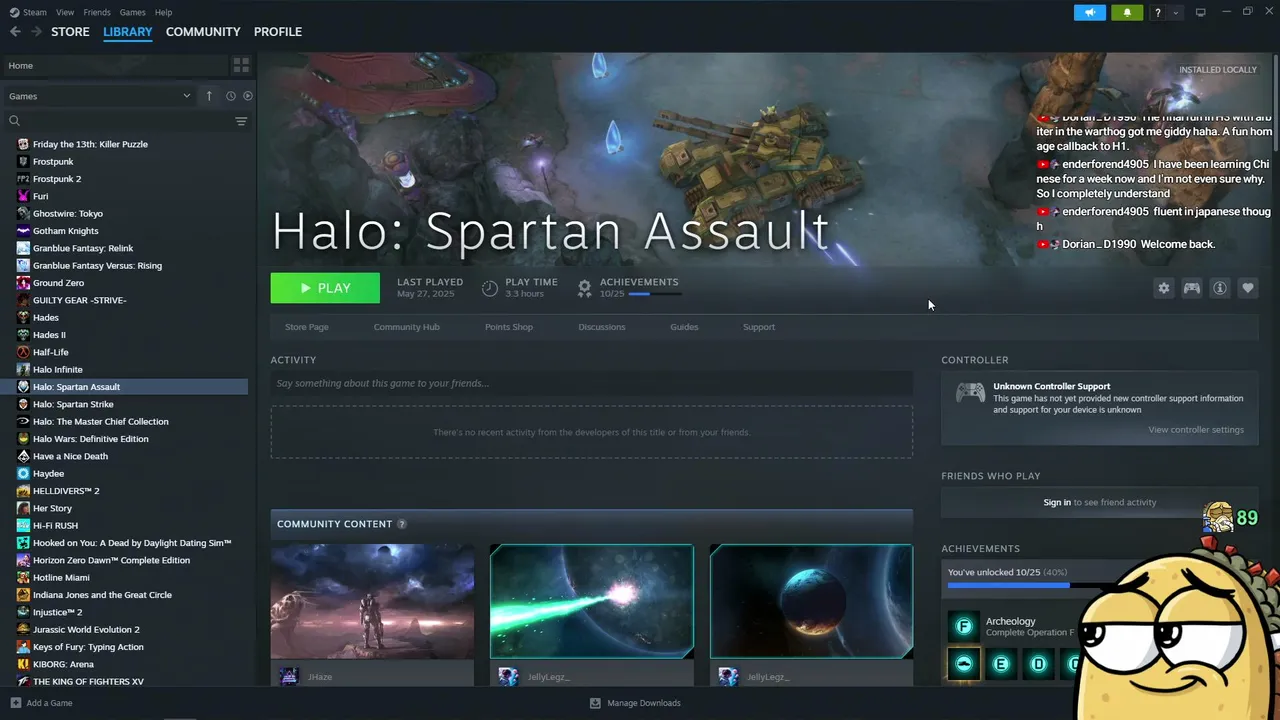Viewport: 1280px width, 720px height.
Task: Click the Manage Downloads icon
Action: point(595,703)
